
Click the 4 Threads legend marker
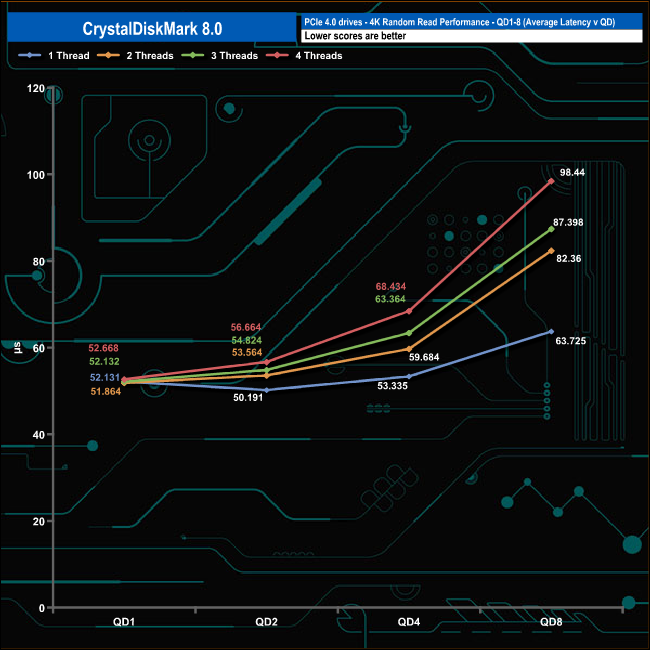tap(277, 56)
